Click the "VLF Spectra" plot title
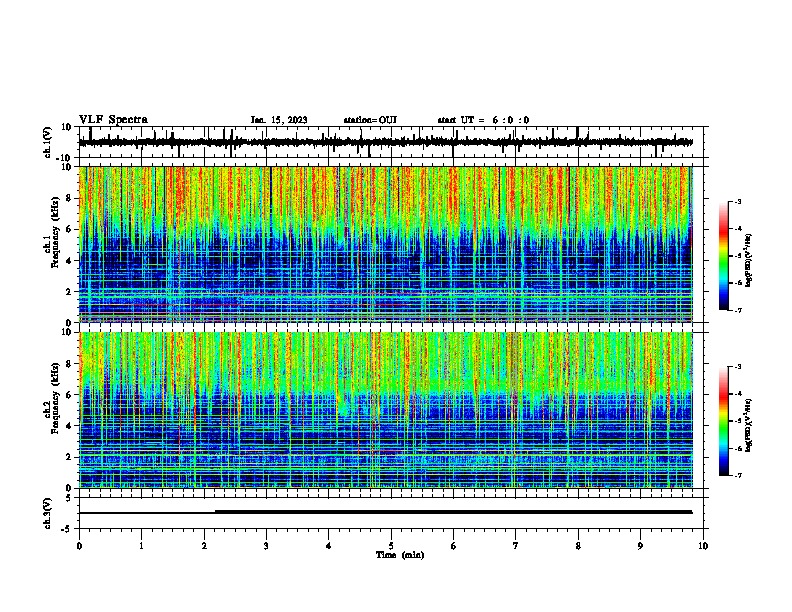792x612 pixels. (113, 120)
